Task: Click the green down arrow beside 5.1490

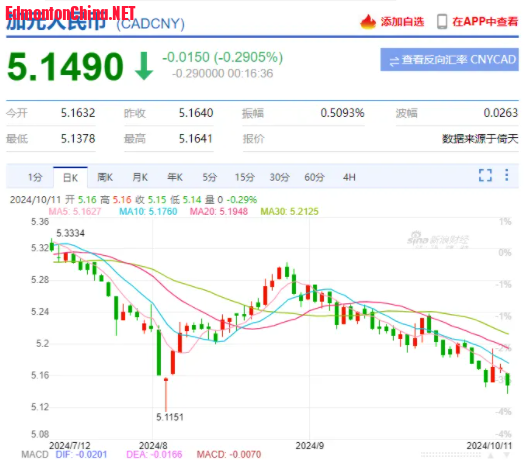Action: [x=144, y=66]
